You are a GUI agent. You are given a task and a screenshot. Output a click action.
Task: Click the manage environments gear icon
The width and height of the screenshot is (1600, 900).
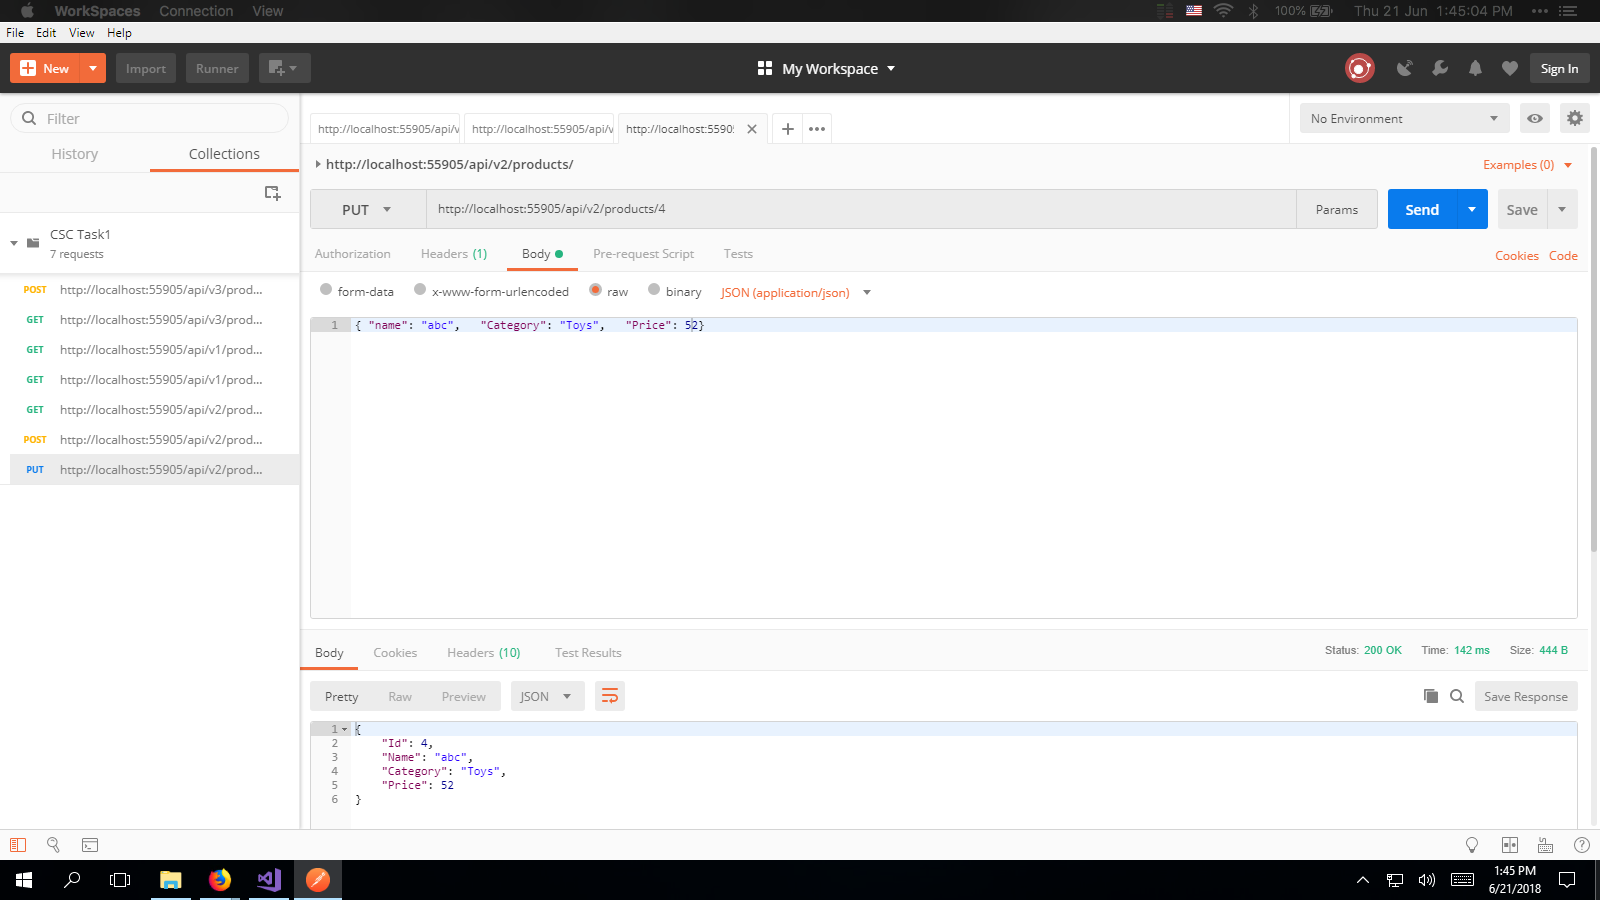[x=1575, y=118]
